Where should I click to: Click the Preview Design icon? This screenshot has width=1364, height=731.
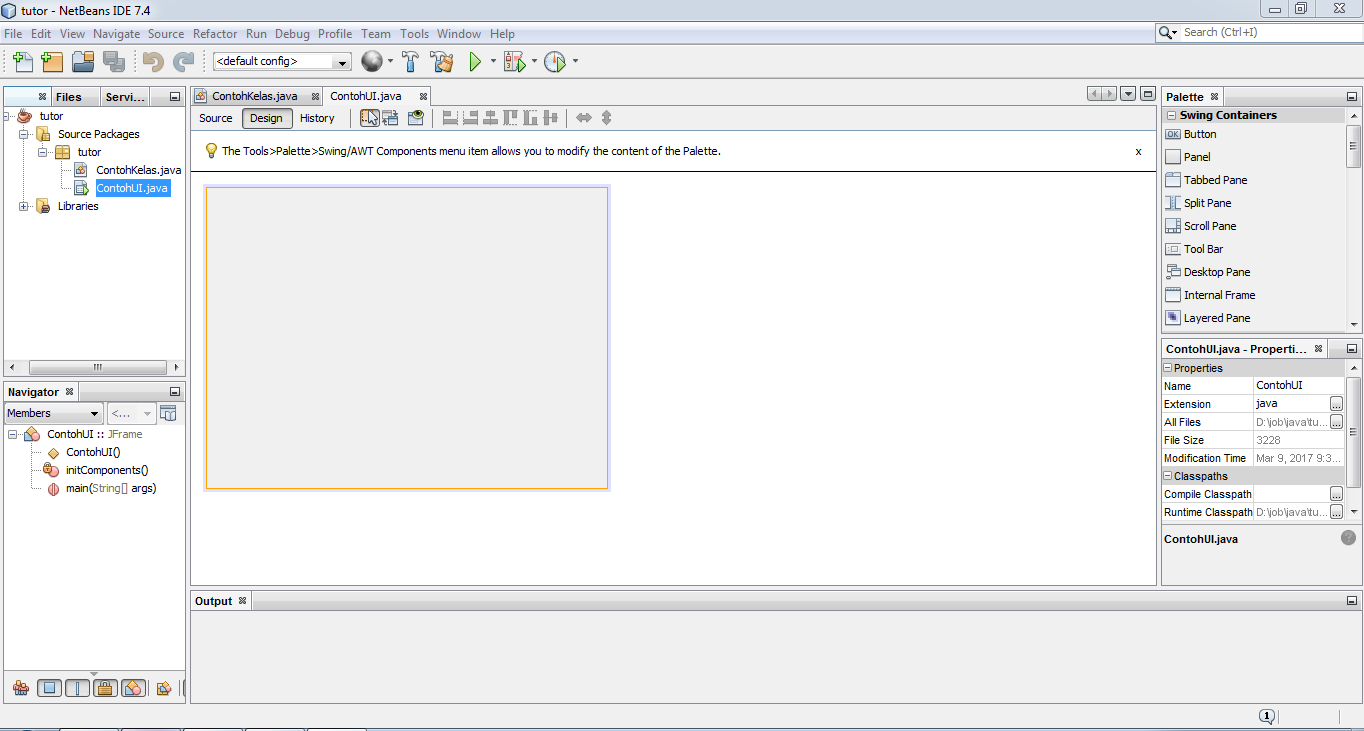(416, 117)
